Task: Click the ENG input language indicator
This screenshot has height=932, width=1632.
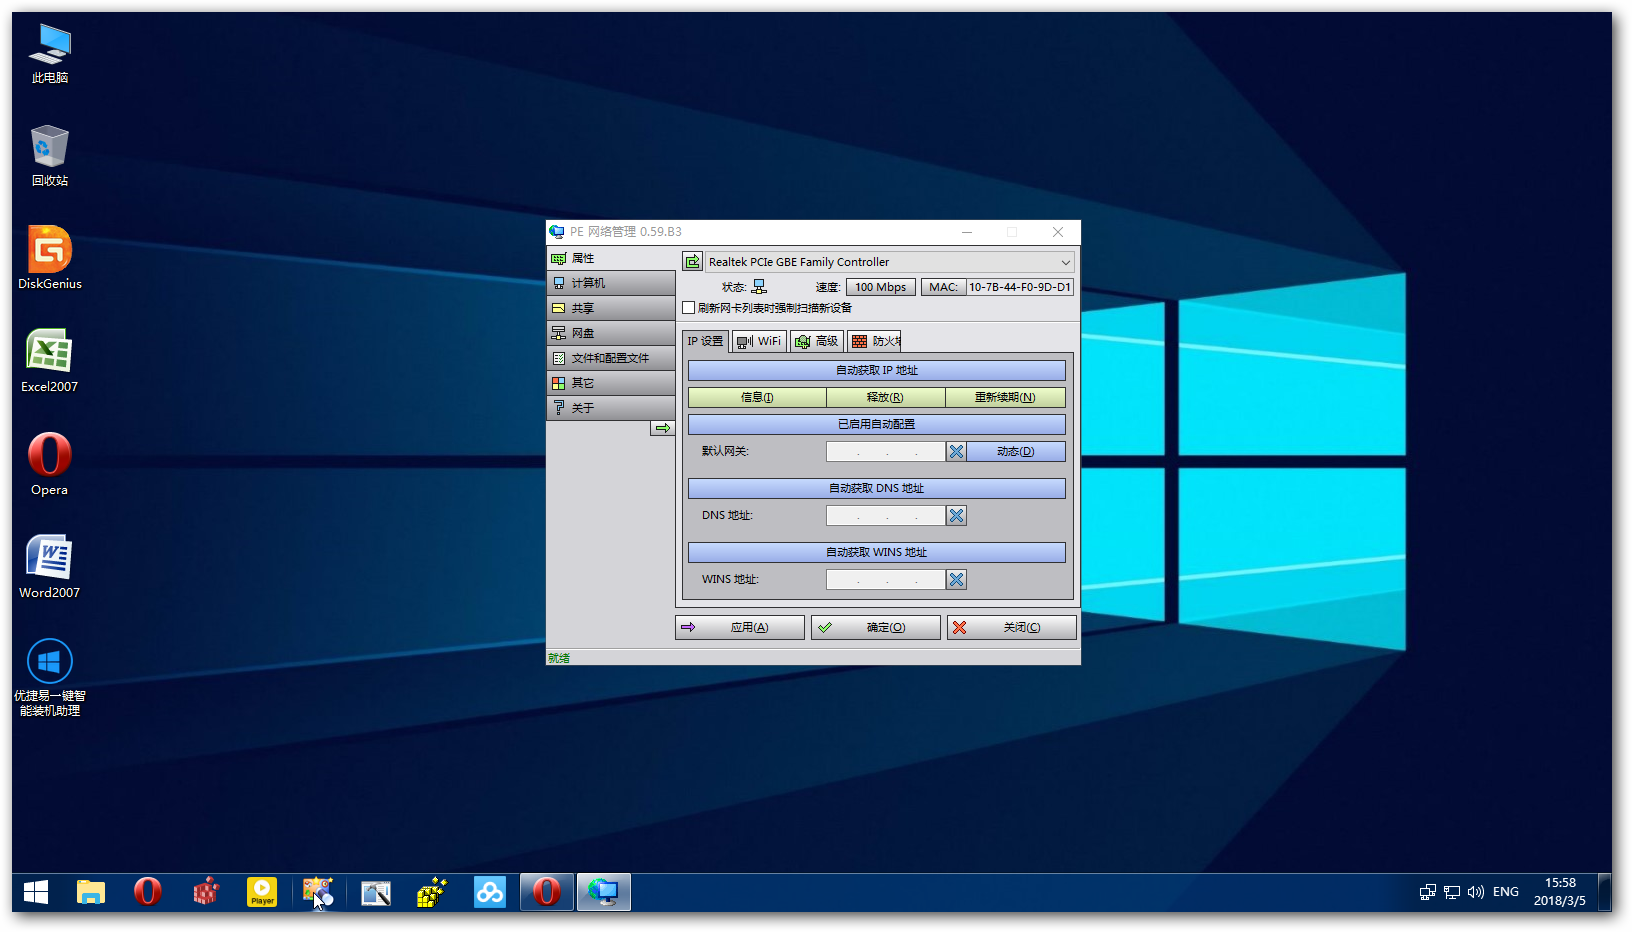Action: click(1505, 892)
